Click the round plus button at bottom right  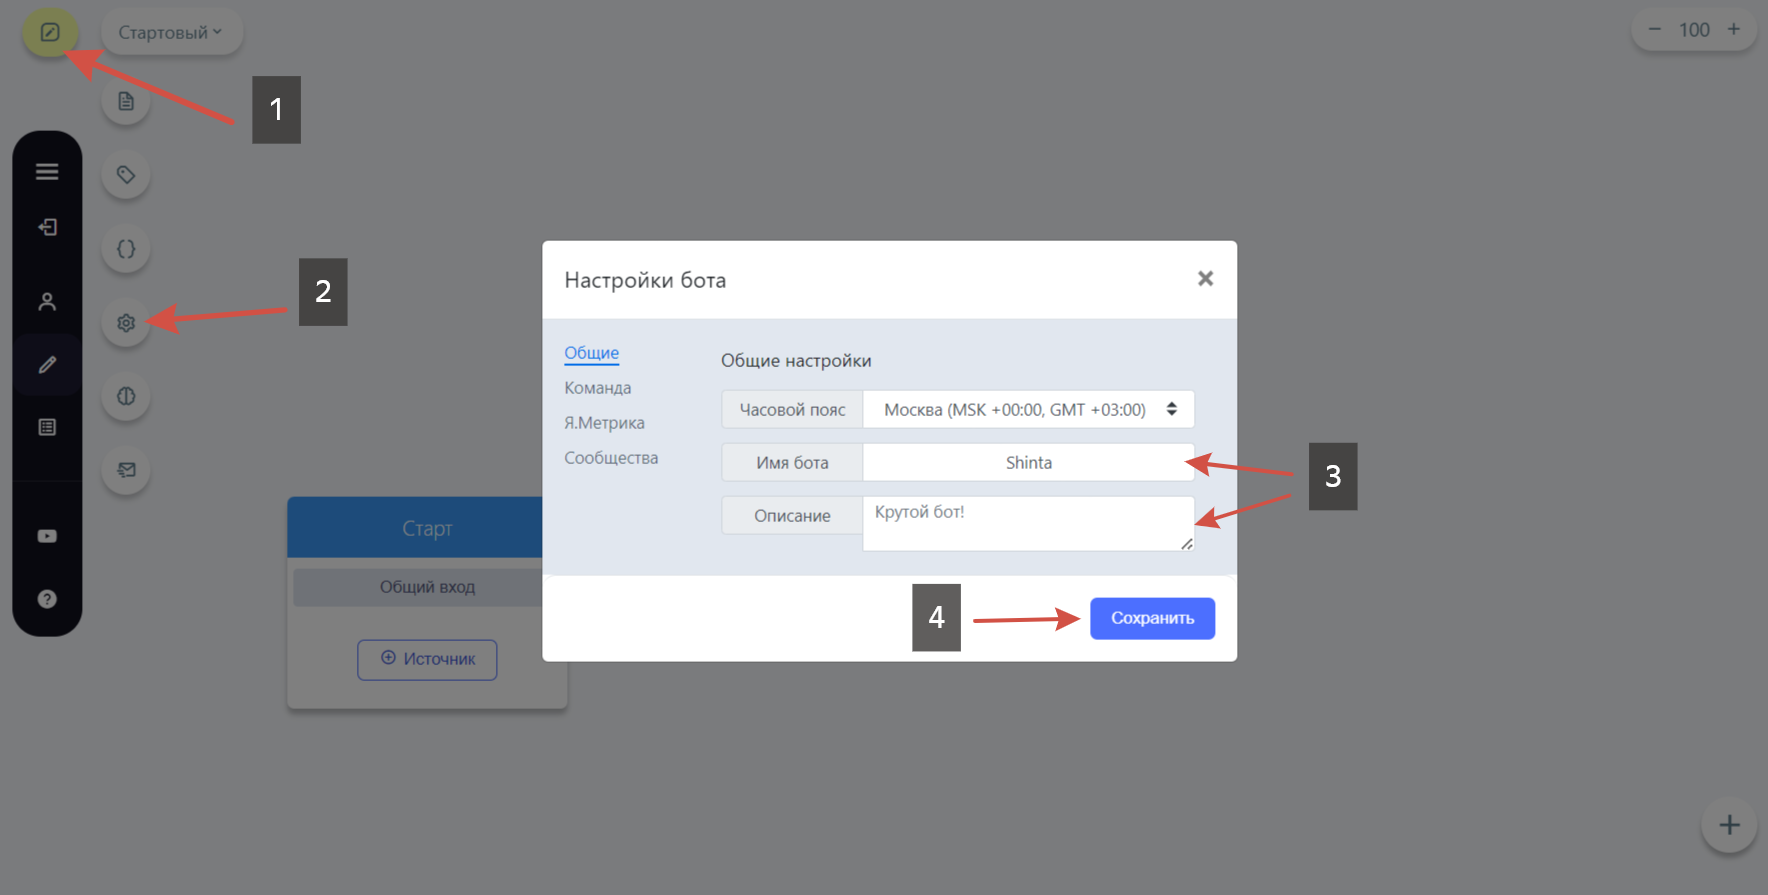click(x=1729, y=825)
